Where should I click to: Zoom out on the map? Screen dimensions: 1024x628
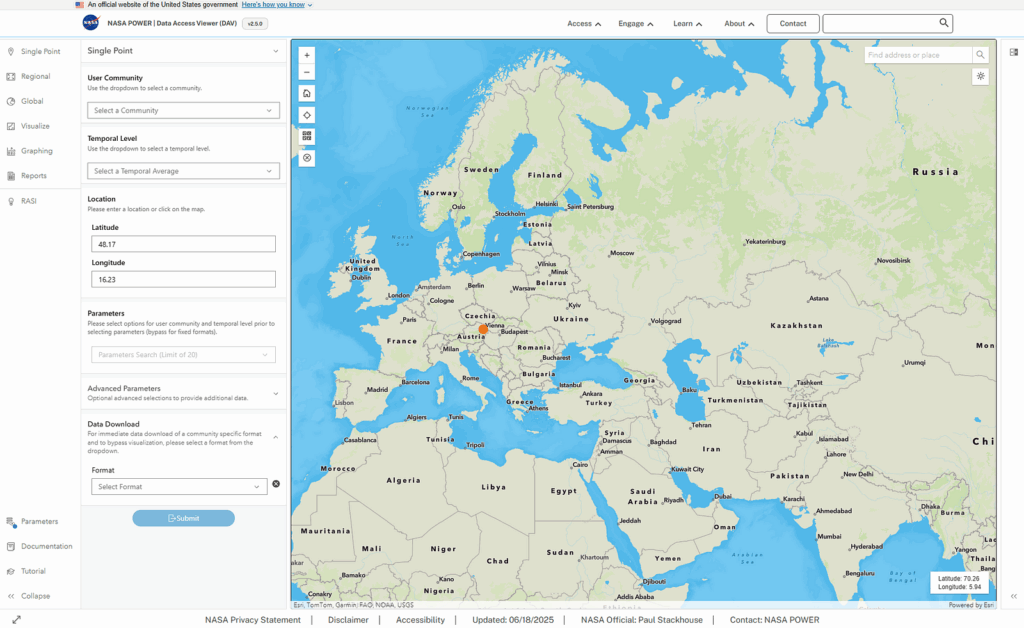click(307, 72)
